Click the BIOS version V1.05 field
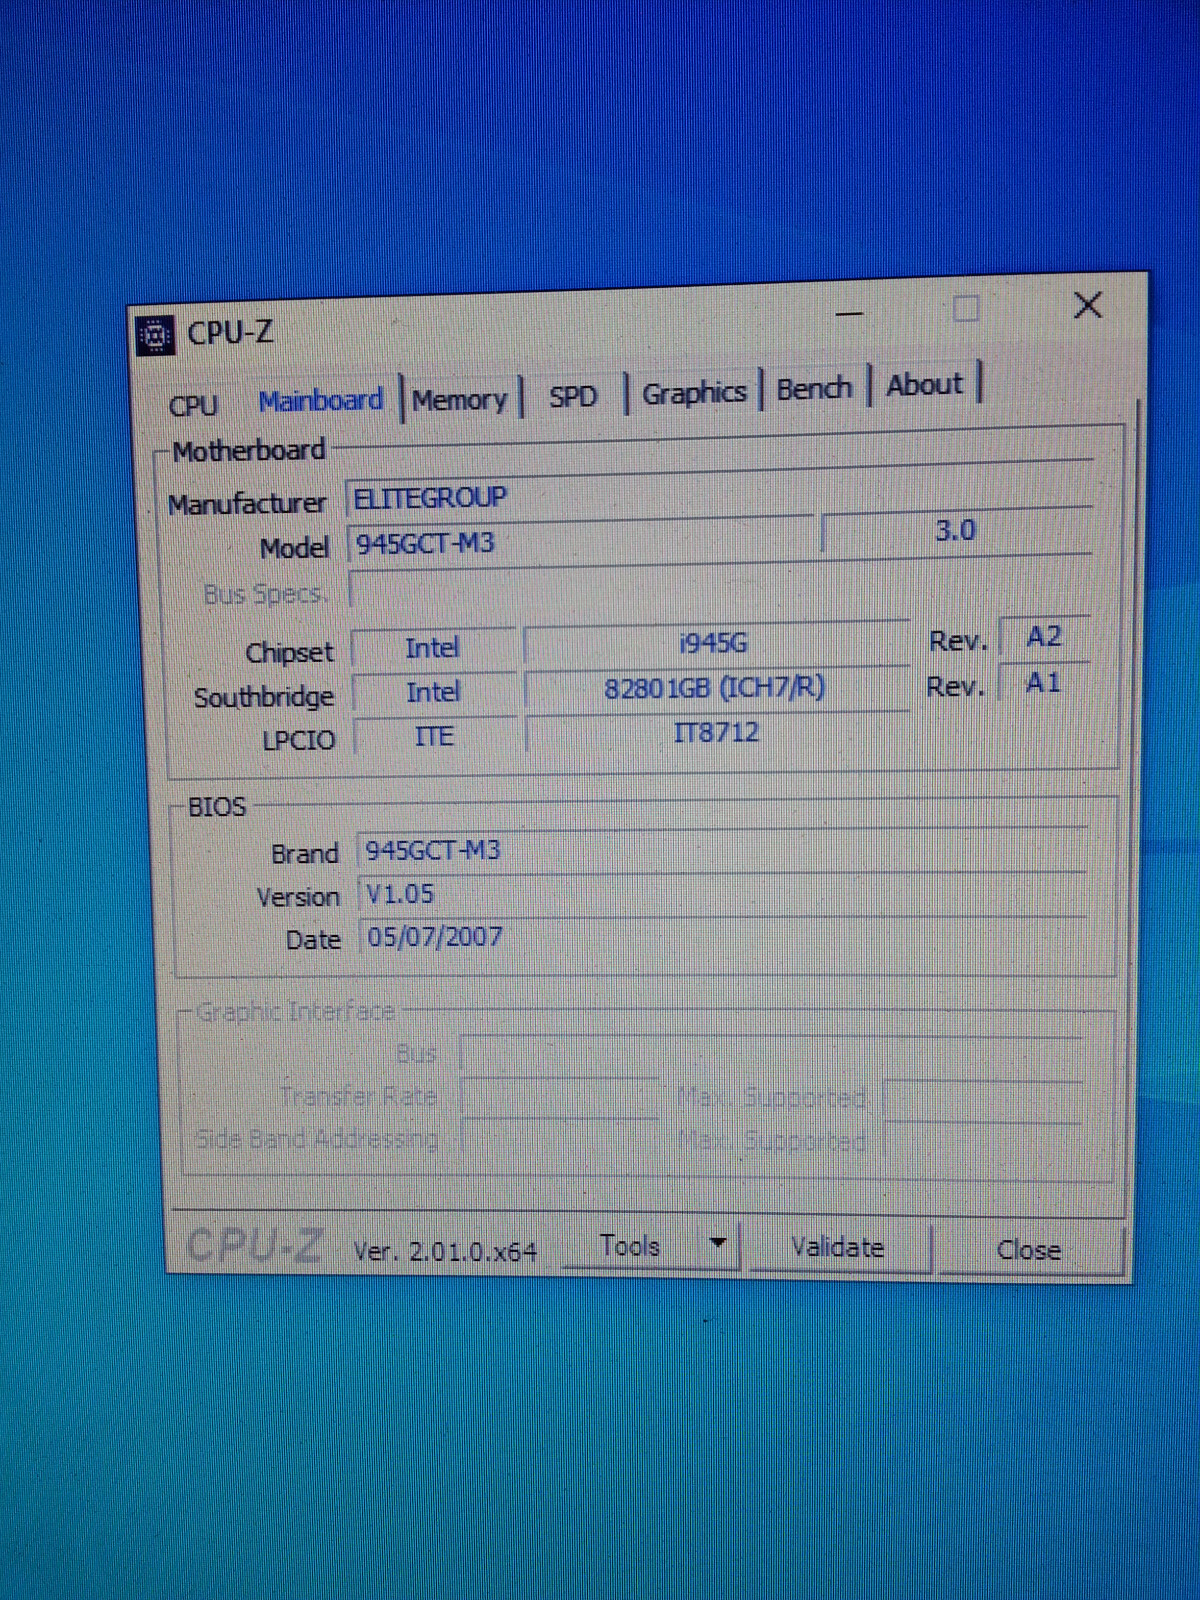The width and height of the screenshot is (1200, 1600). coord(722,894)
